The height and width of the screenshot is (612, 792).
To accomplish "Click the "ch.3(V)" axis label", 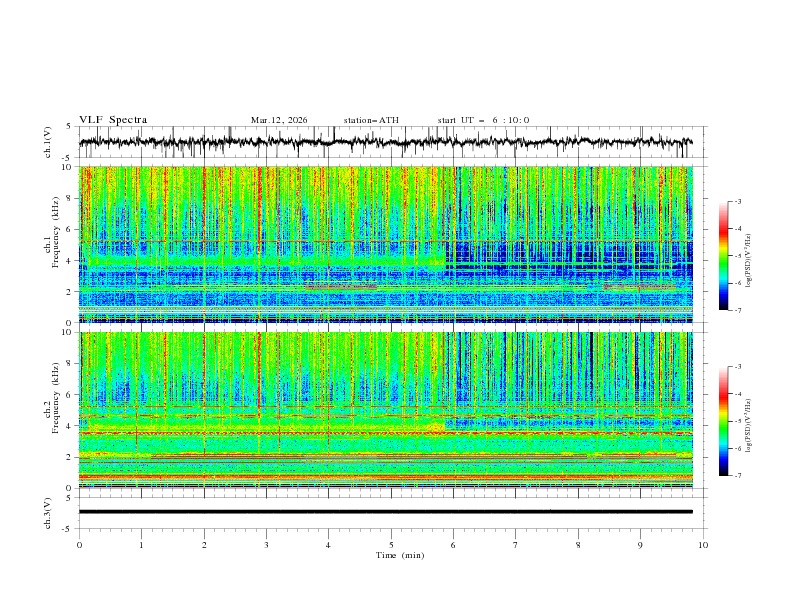I will (48, 513).
